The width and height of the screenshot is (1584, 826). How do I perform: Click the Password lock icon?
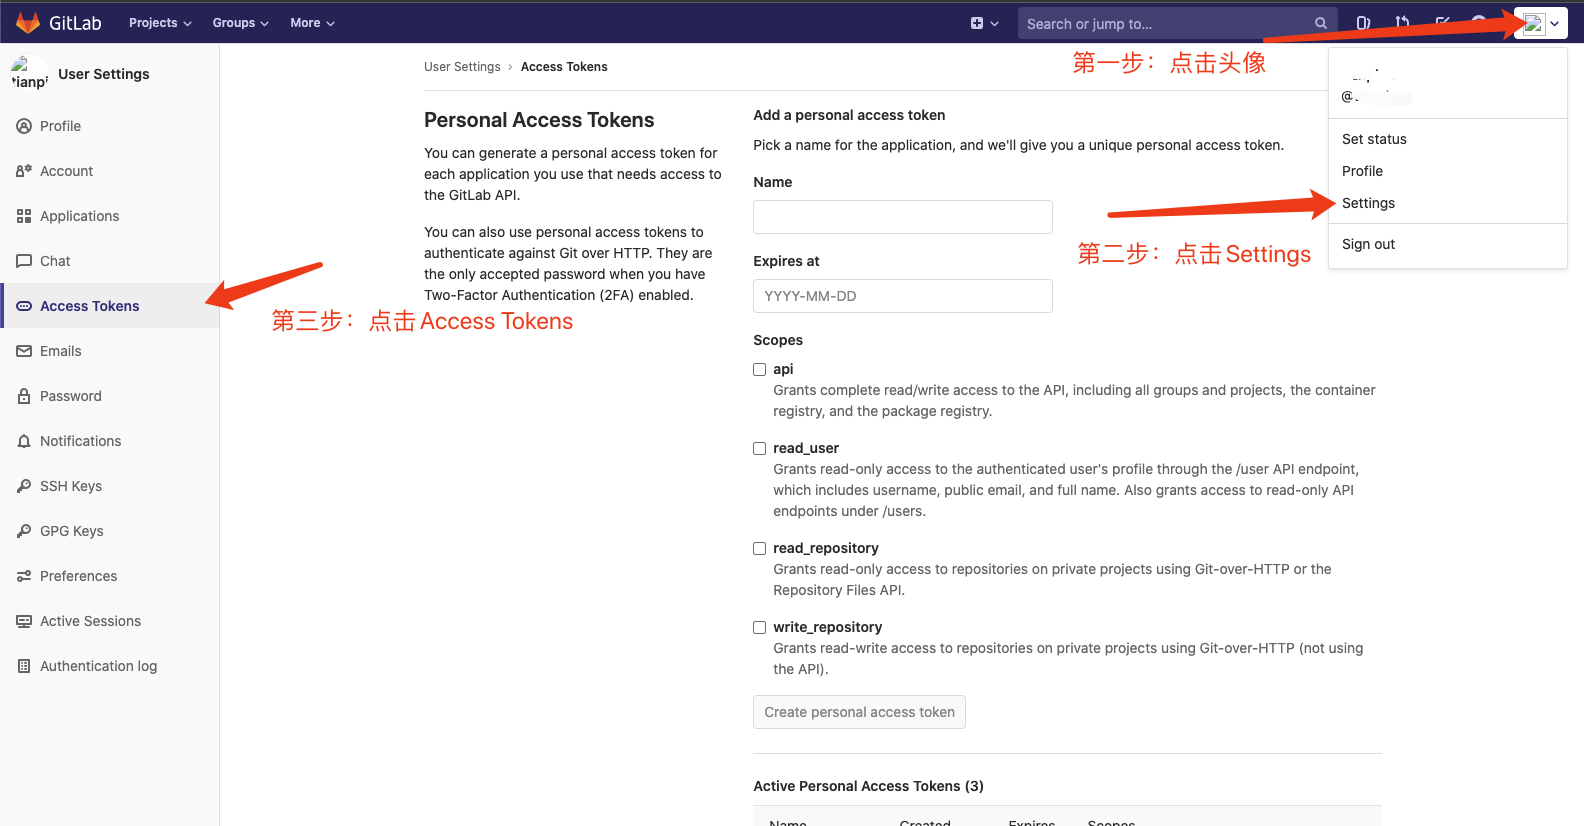click(24, 396)
